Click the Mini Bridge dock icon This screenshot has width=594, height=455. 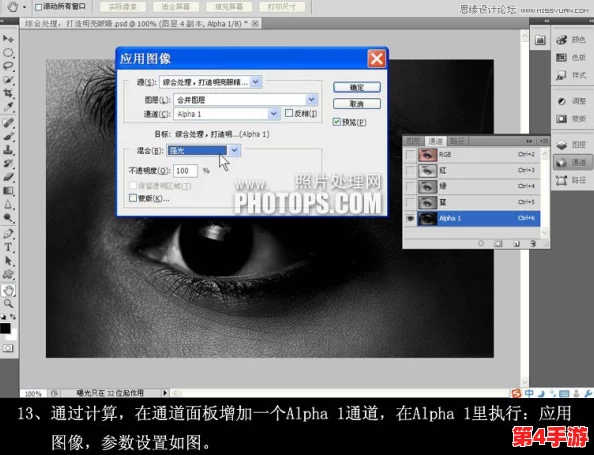[540, 40]
